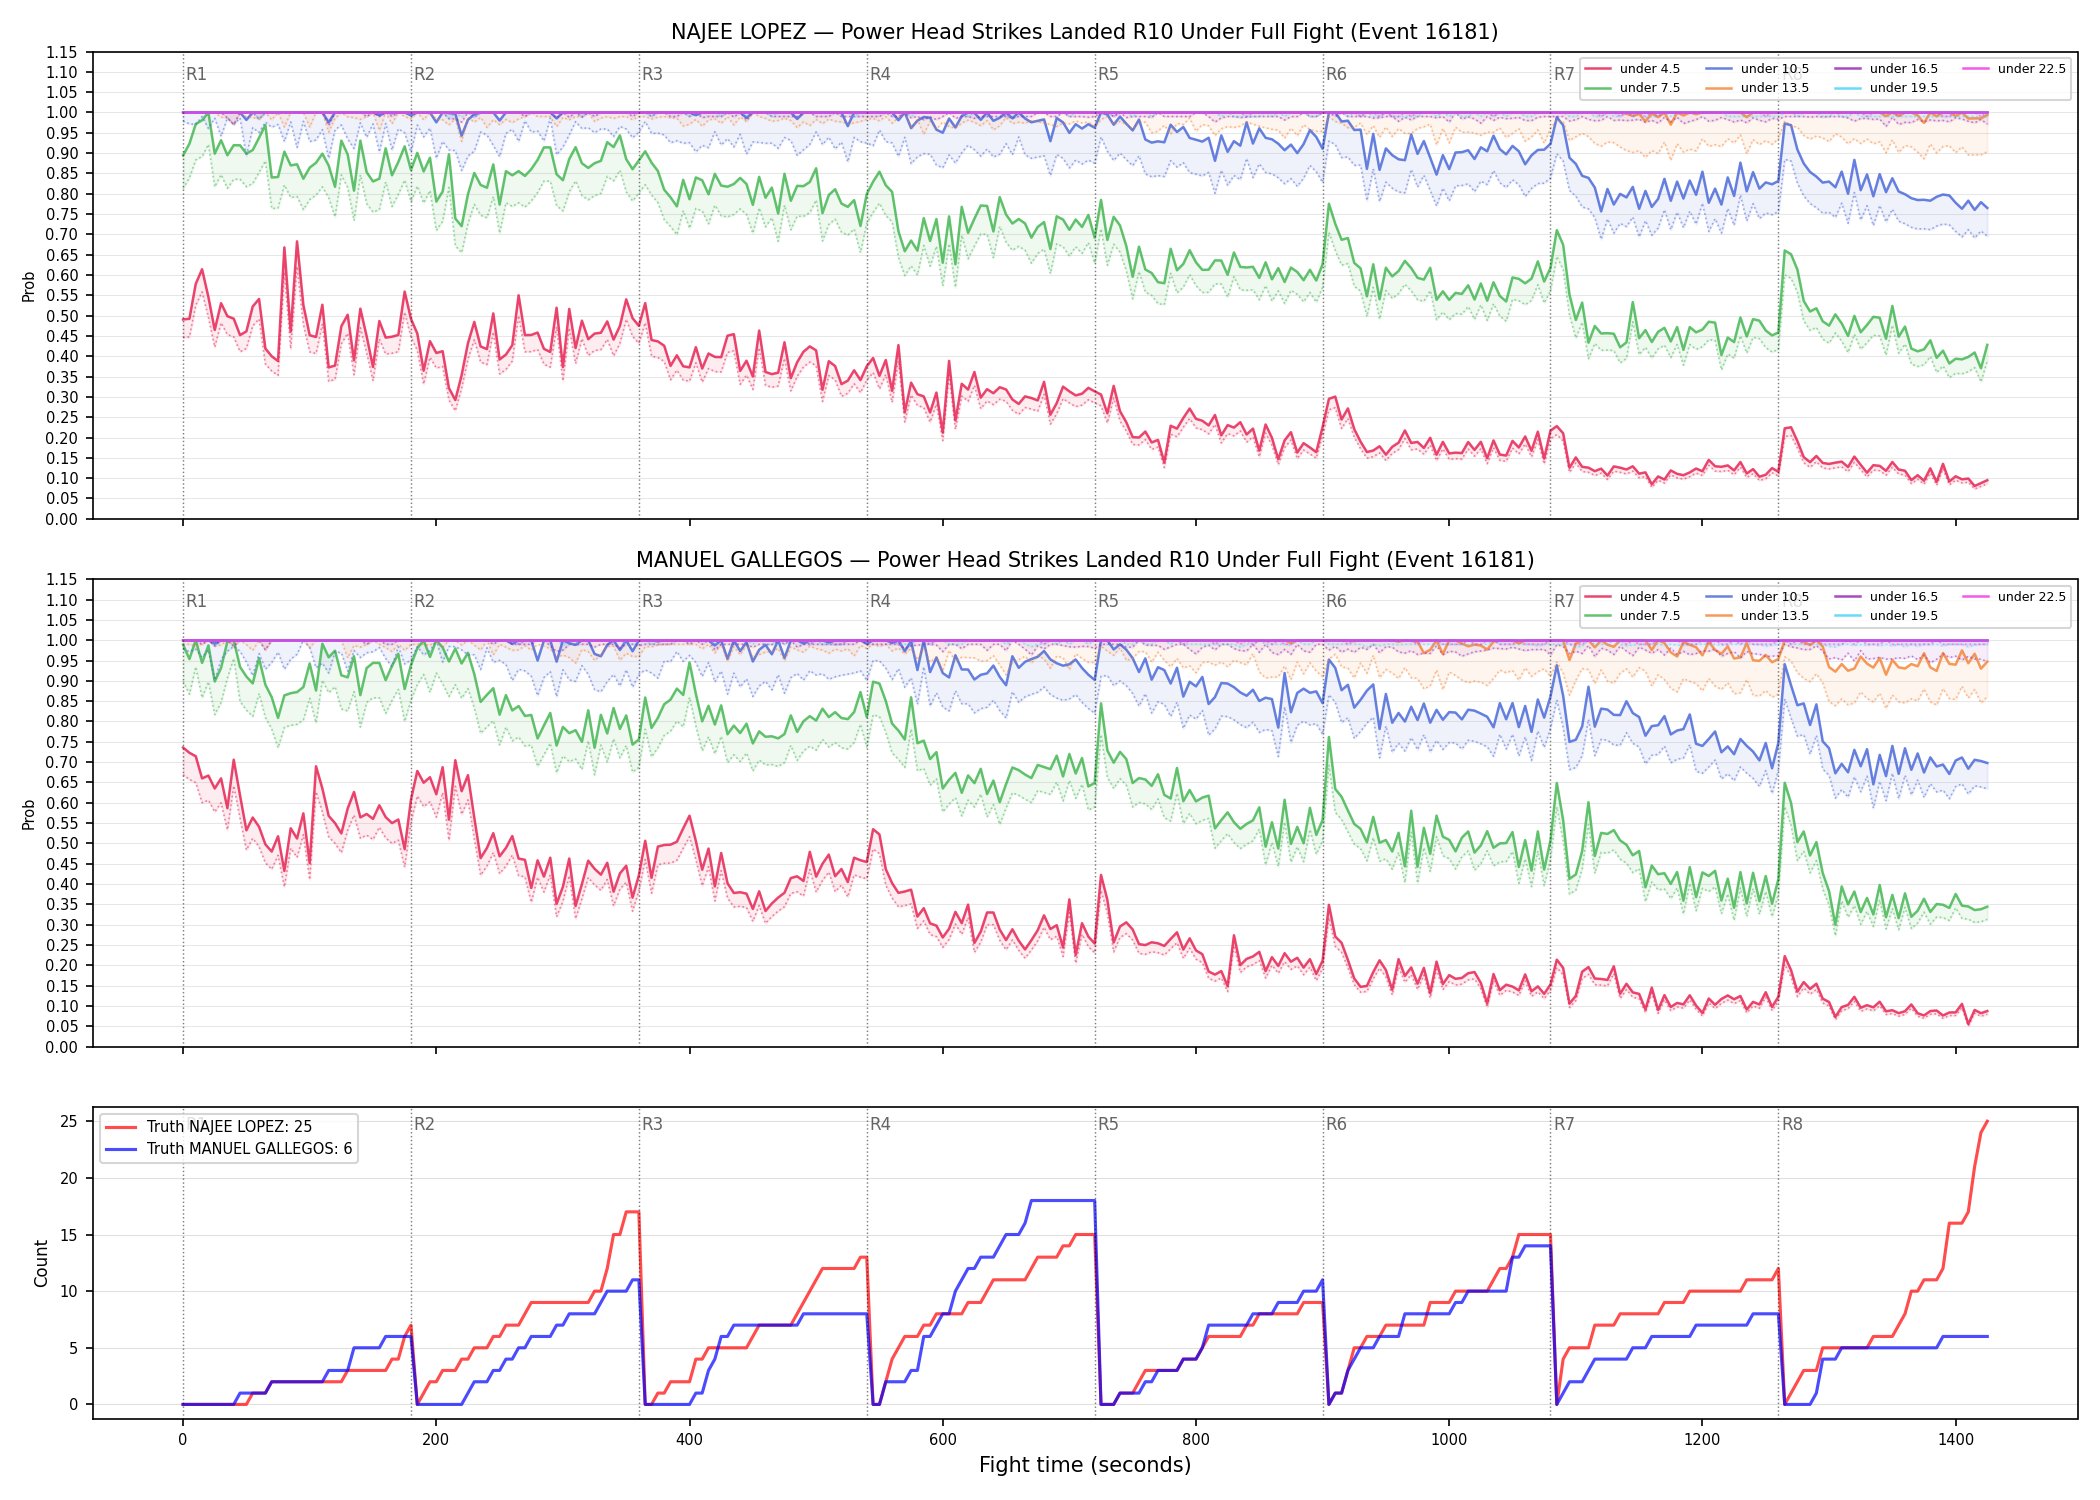
Task: Click 'under 16.5' legend entry in top chart
Action: coord(1886,69)
